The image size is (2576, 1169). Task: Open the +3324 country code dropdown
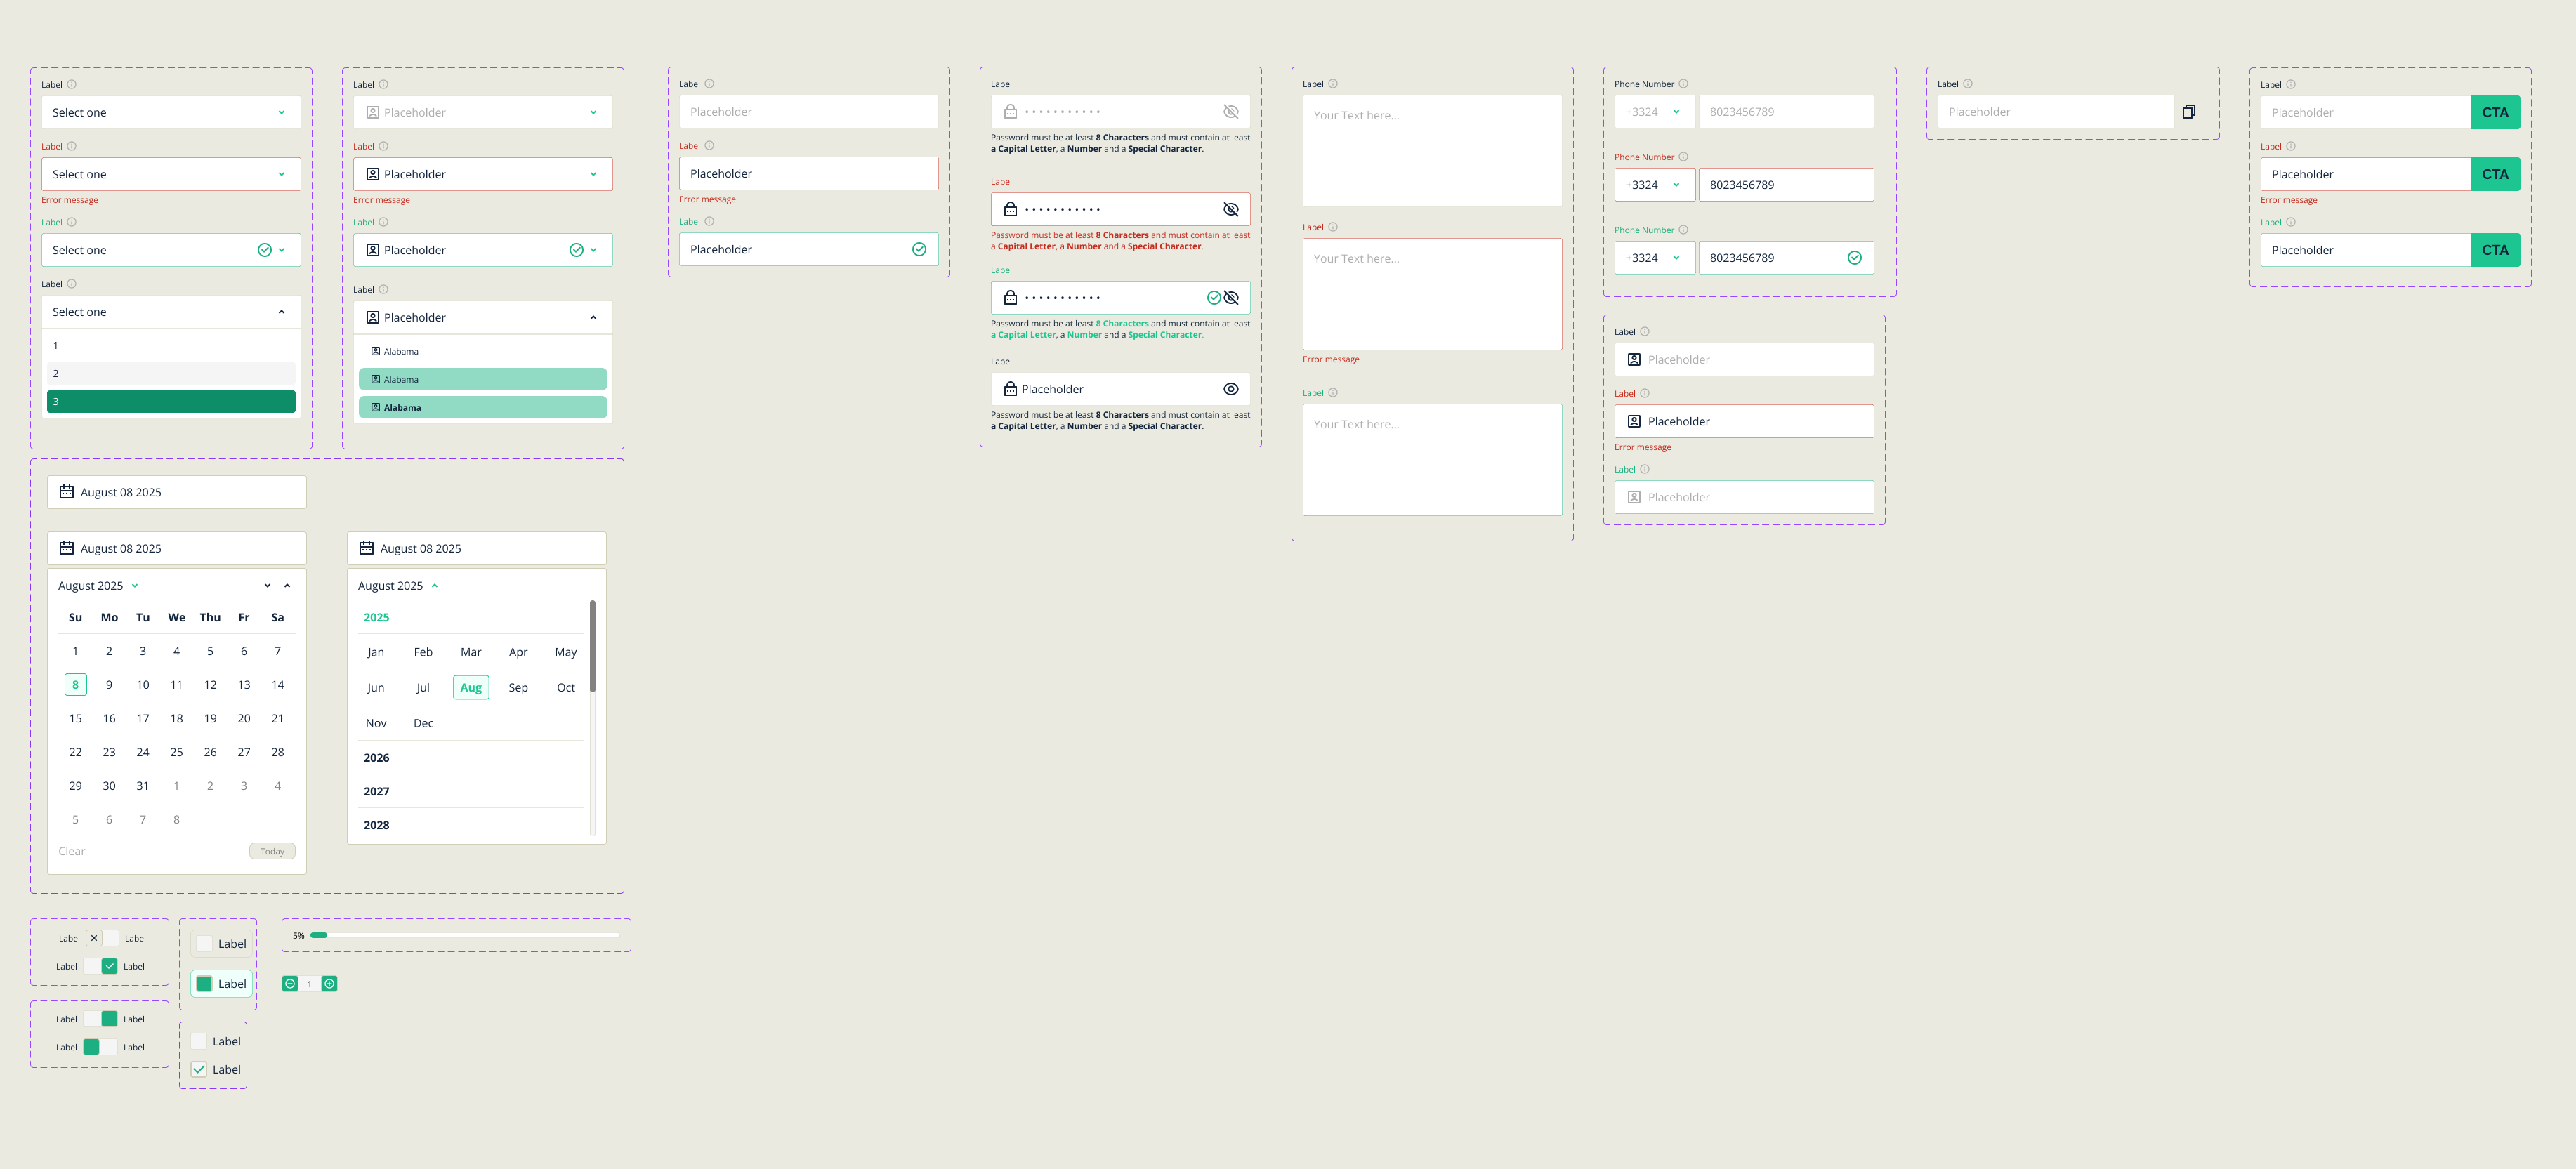[1654, 111]
